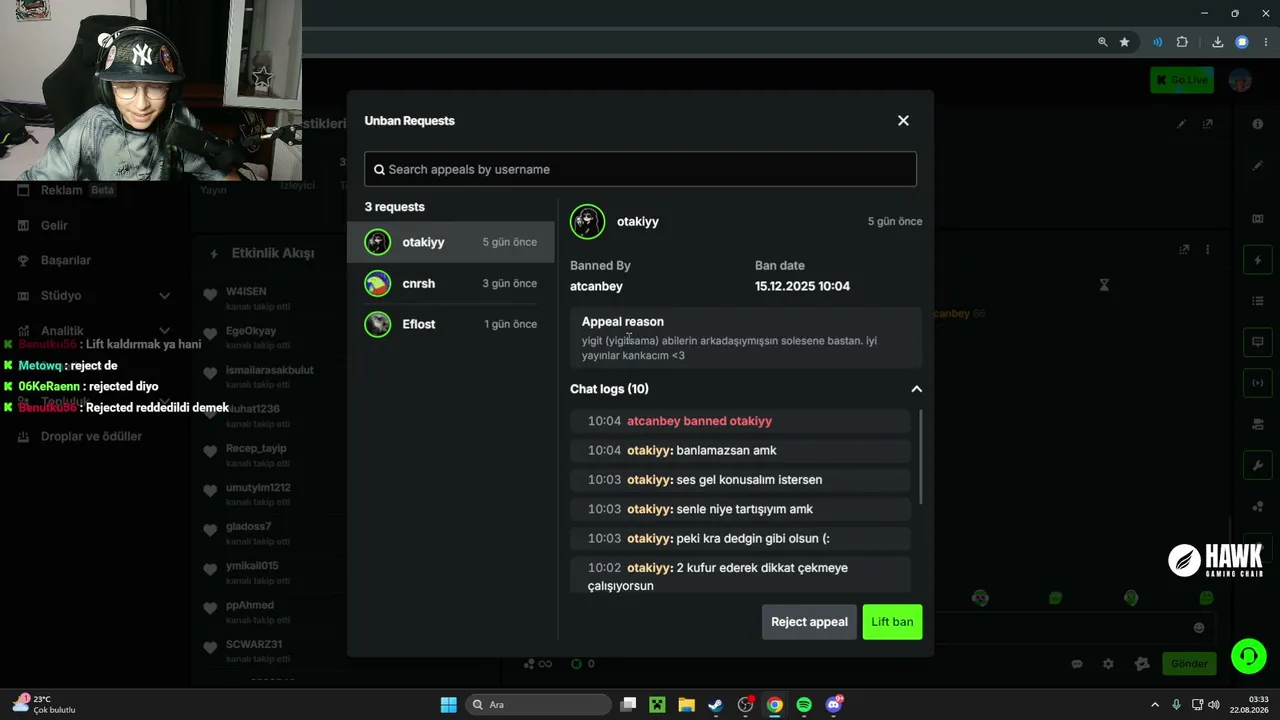Viewport: 1280px width, 720px height.
Task: Select otakiyy's unban request in the list
Action: (451, 242)
